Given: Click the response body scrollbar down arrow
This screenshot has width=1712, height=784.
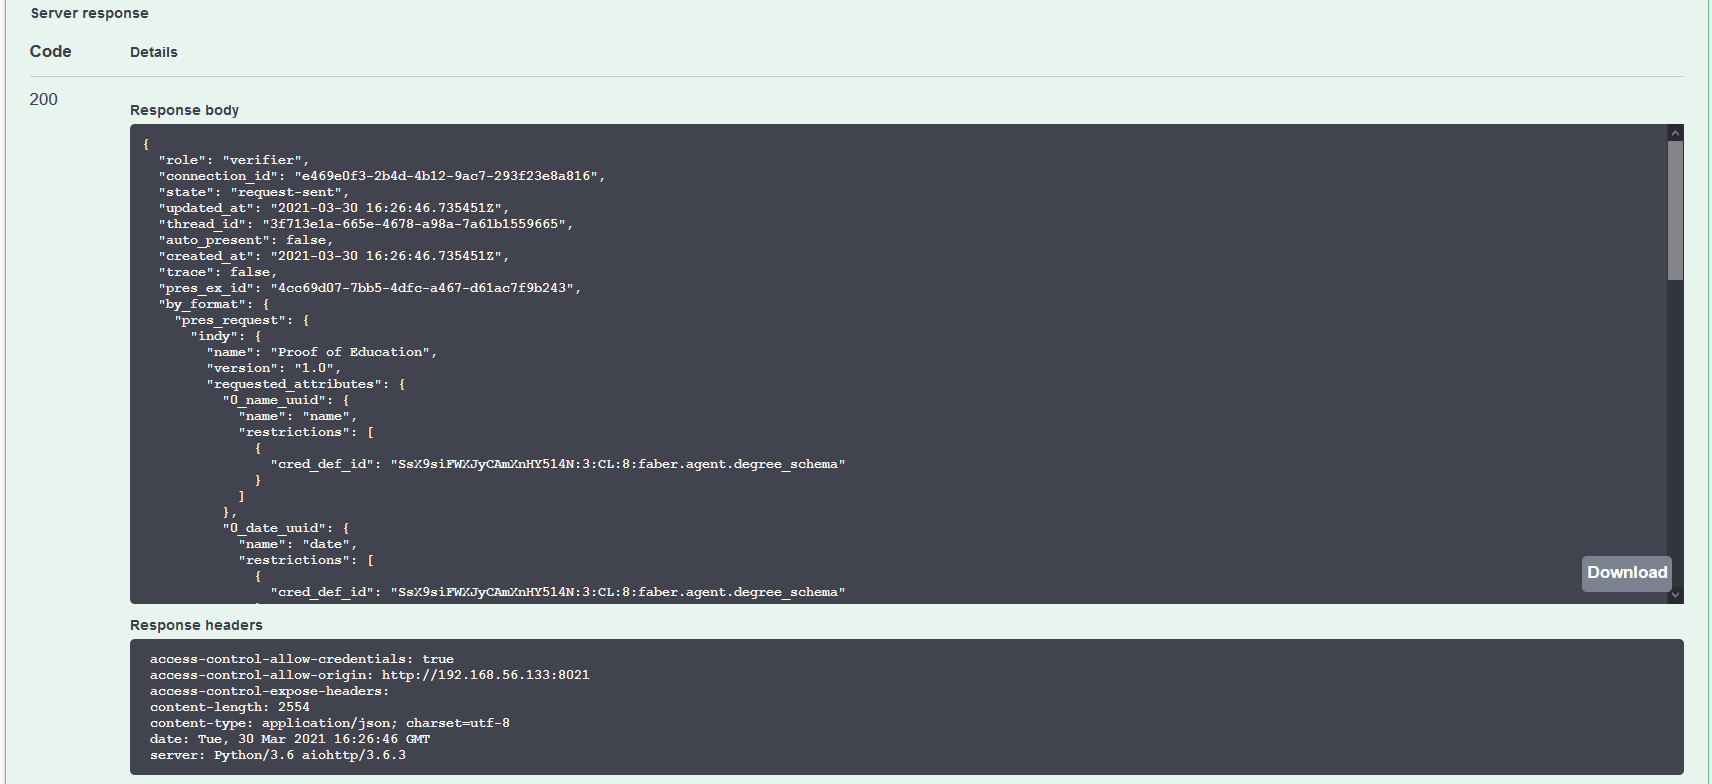Looking at the screenshot, I should (1675, 595).
